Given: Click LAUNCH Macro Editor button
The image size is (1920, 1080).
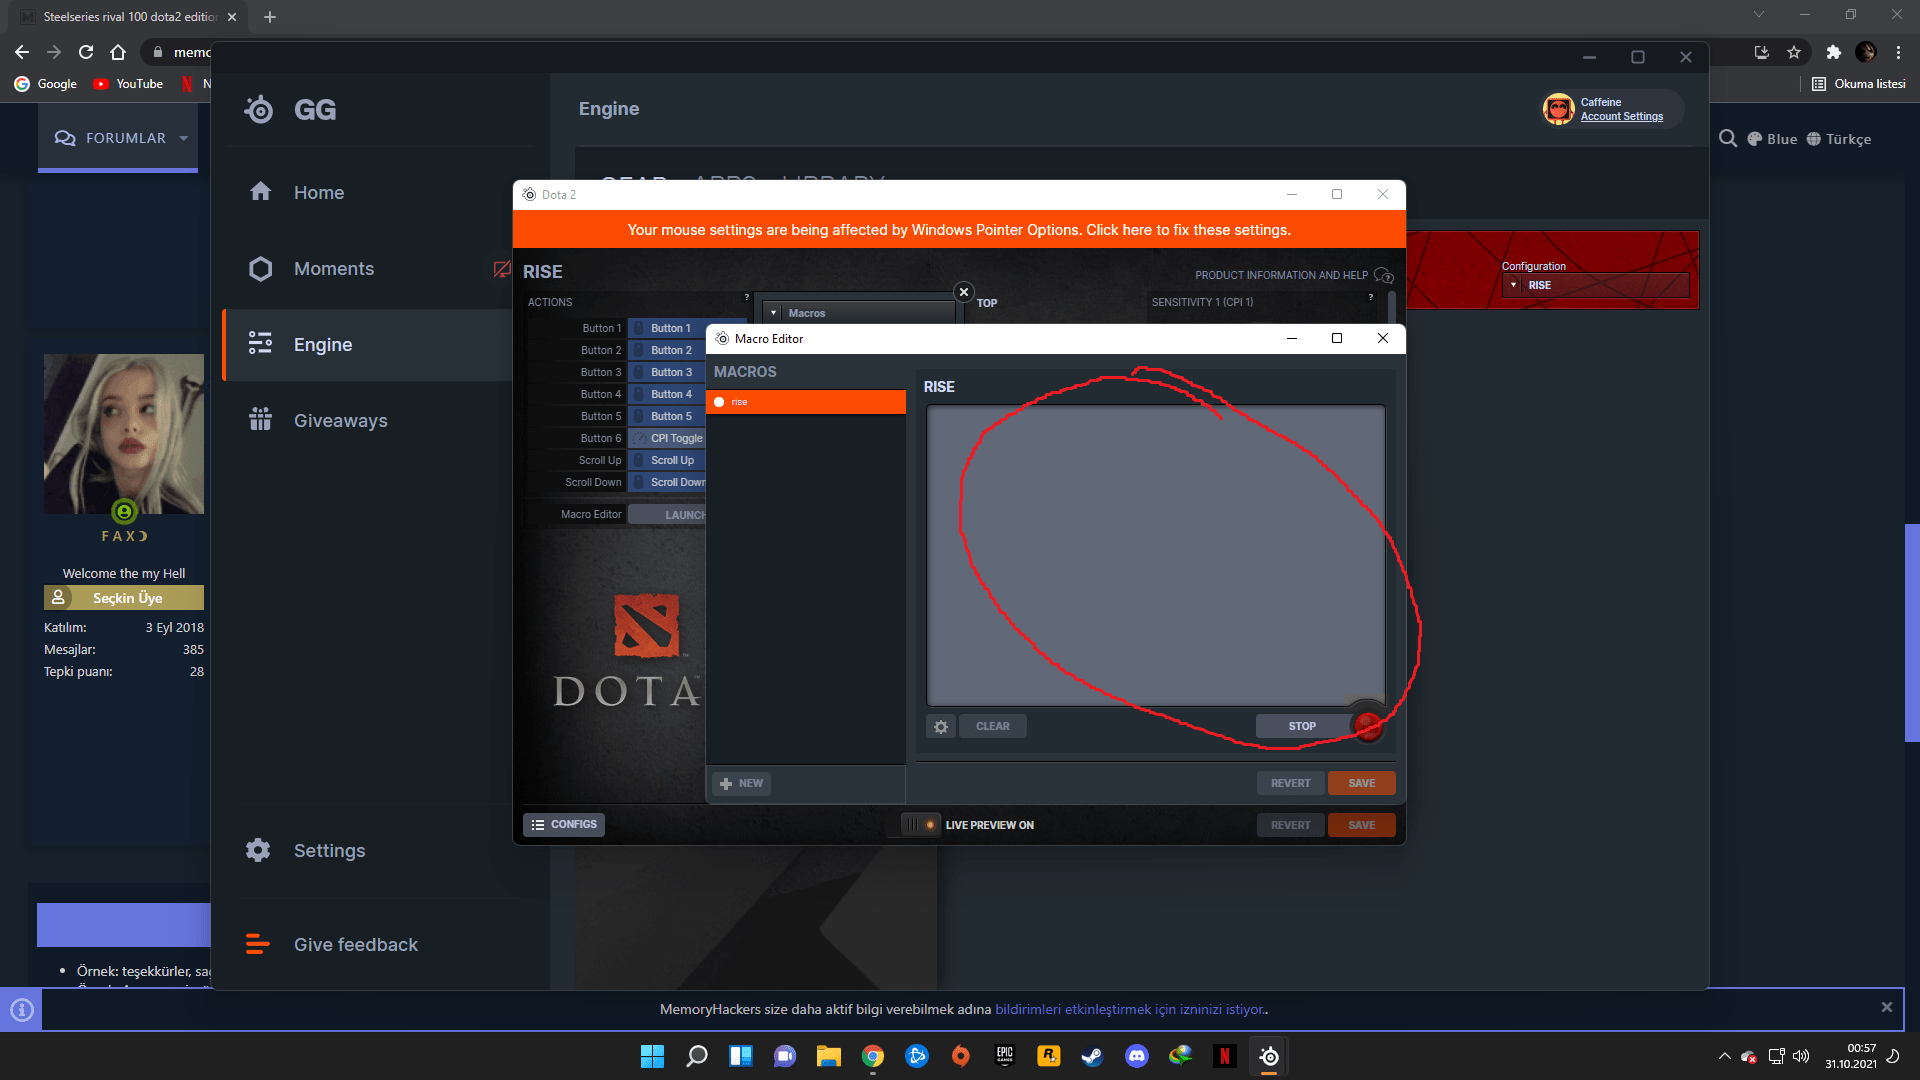Looking at the screenshot, I should pos(668,515).
